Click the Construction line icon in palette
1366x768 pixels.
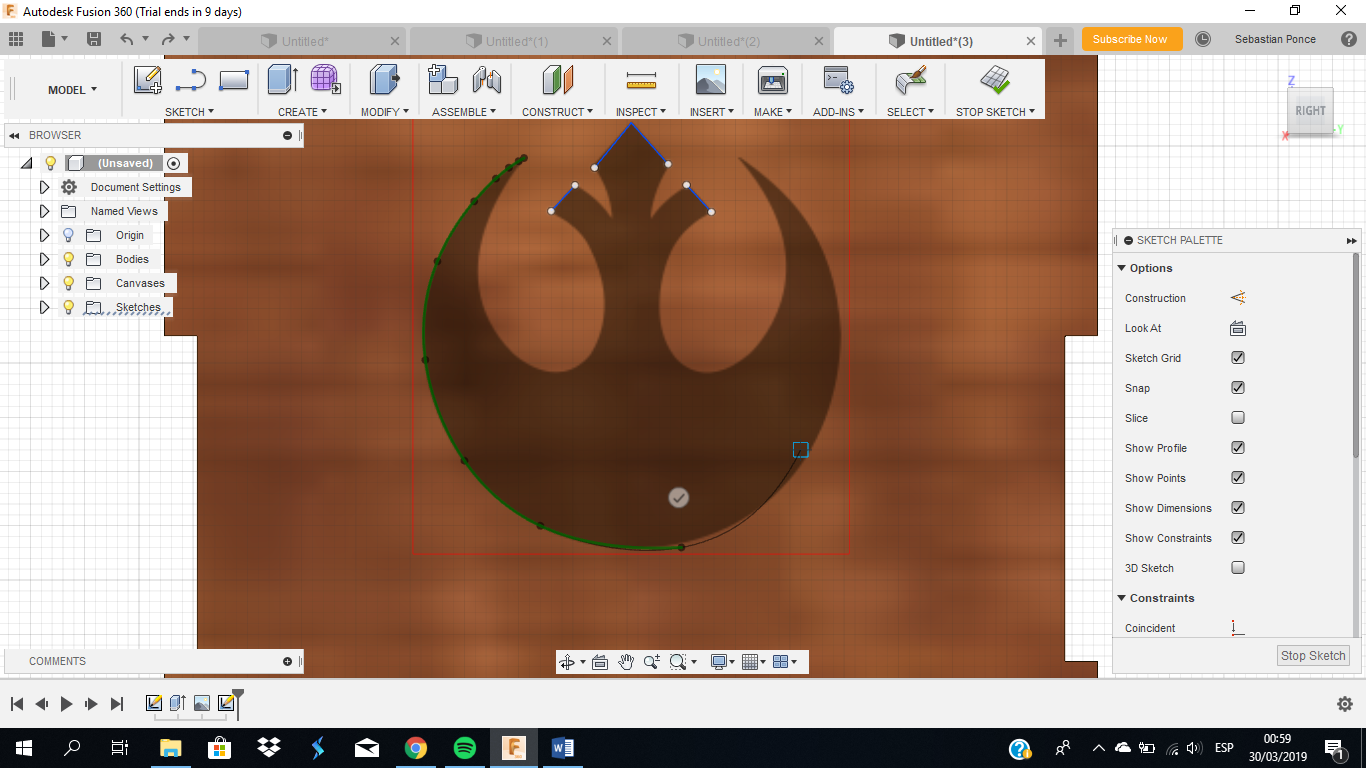[x=1237, y=298]
